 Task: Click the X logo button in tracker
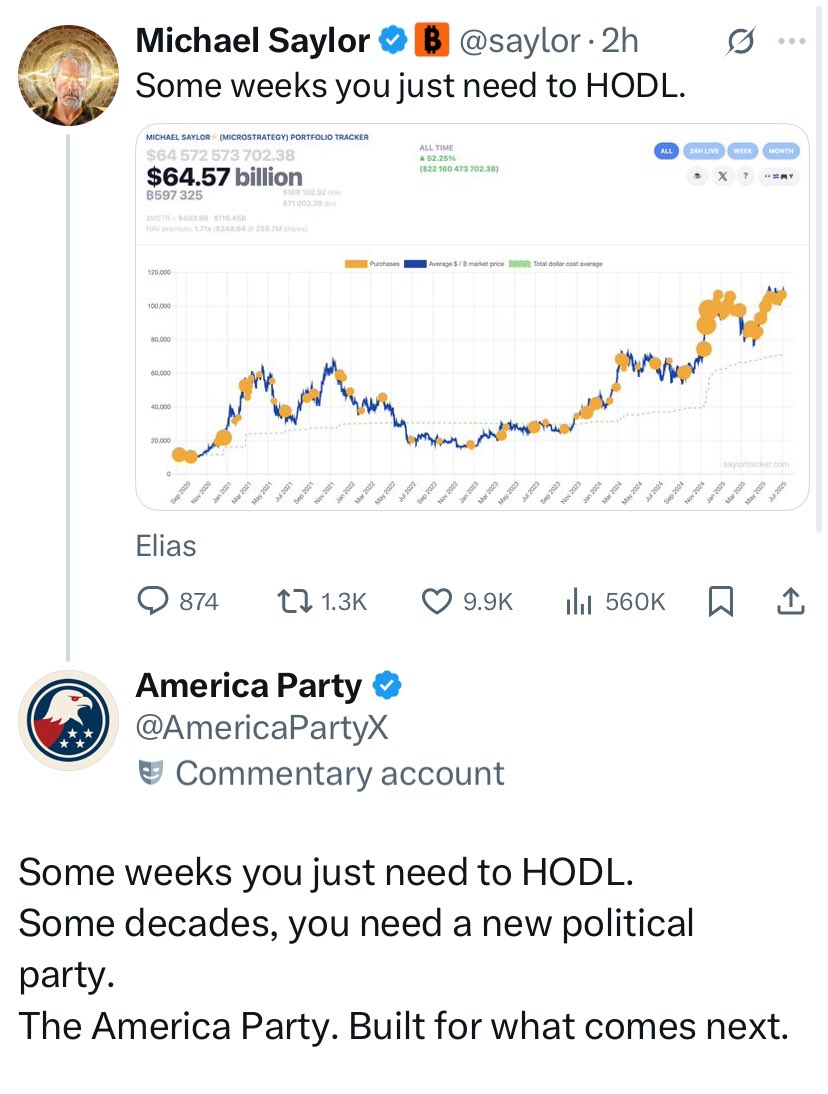click(723, 176)
